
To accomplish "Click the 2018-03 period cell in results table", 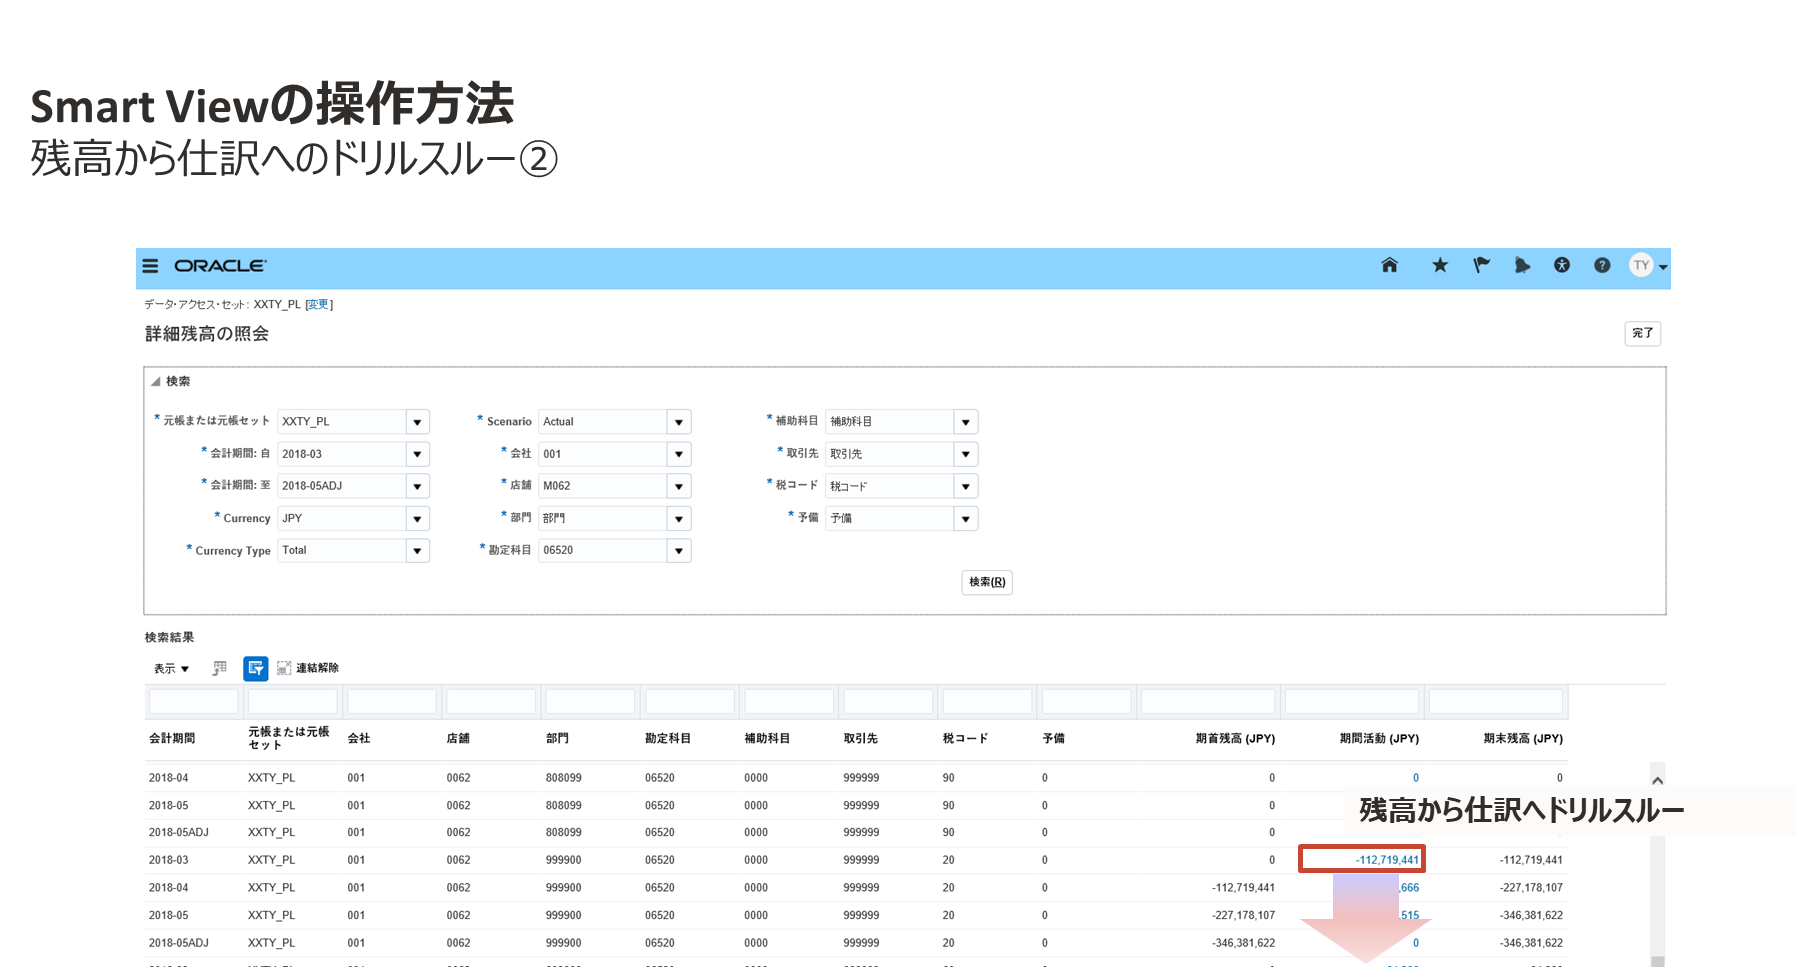I will tap(168, 860).
